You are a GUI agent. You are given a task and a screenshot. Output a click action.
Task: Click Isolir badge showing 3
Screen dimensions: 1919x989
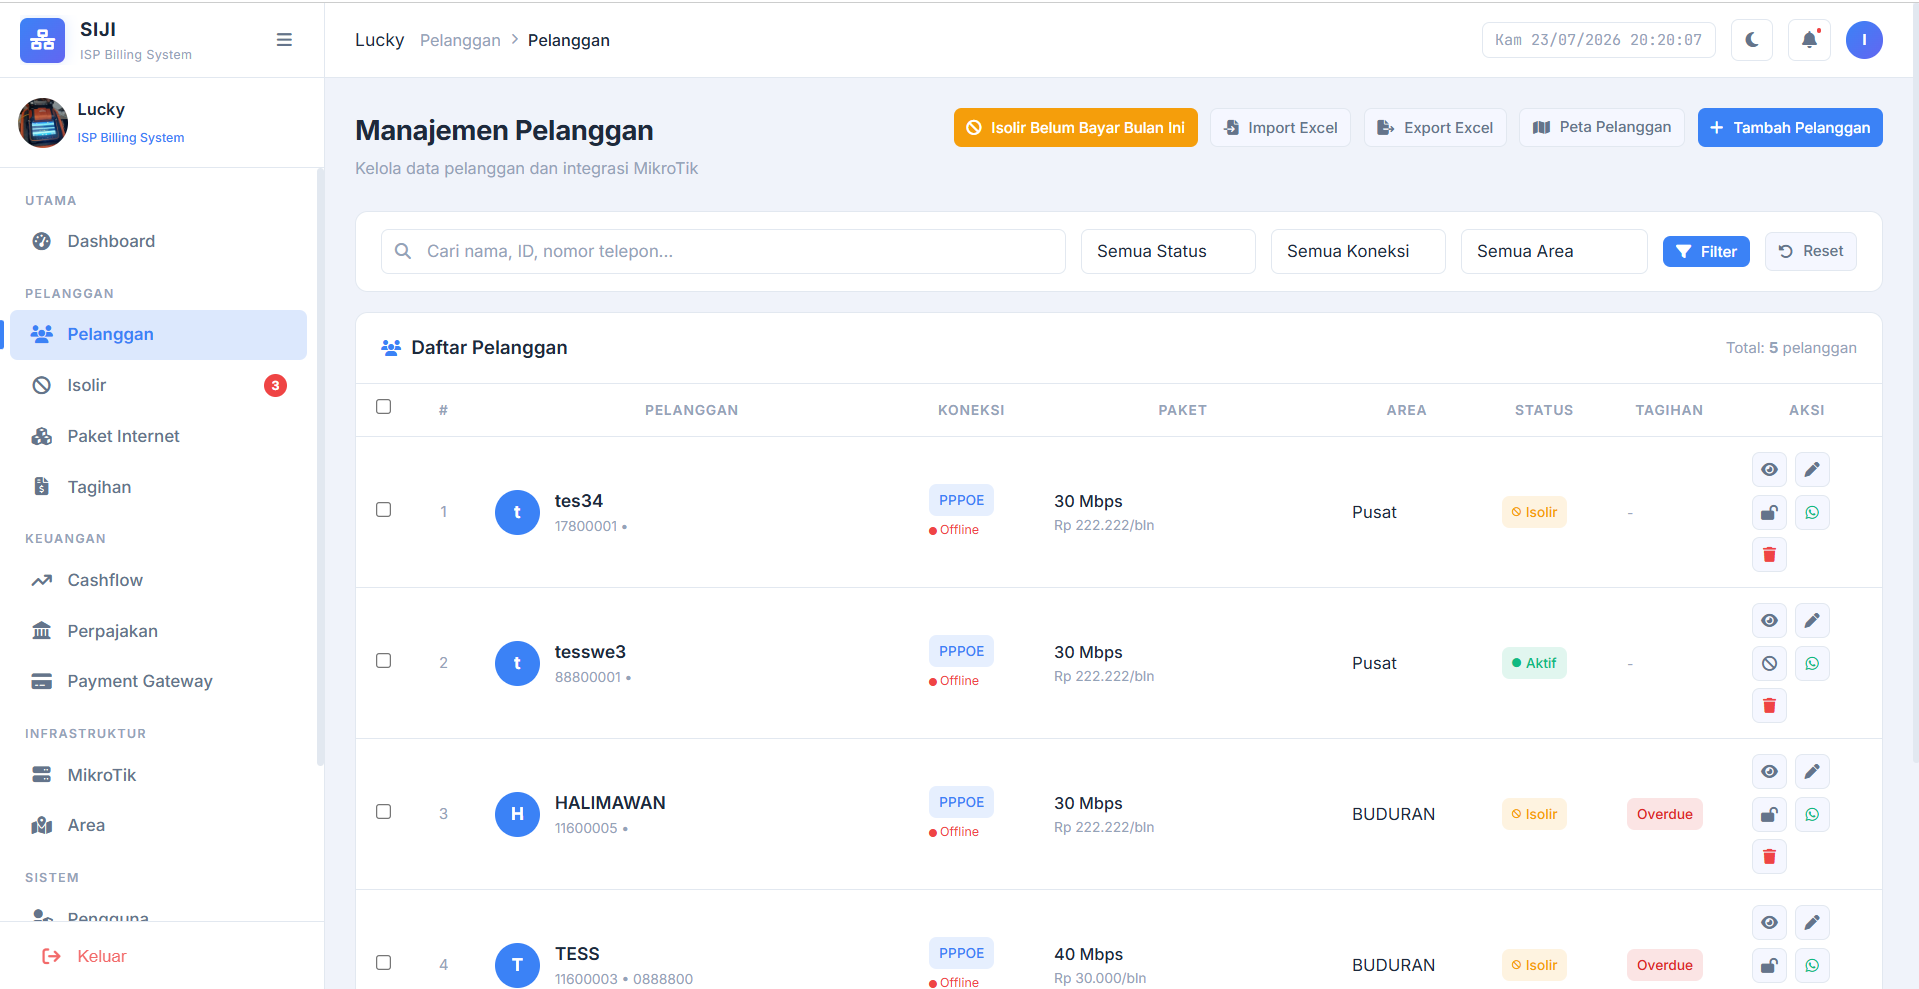275,385
